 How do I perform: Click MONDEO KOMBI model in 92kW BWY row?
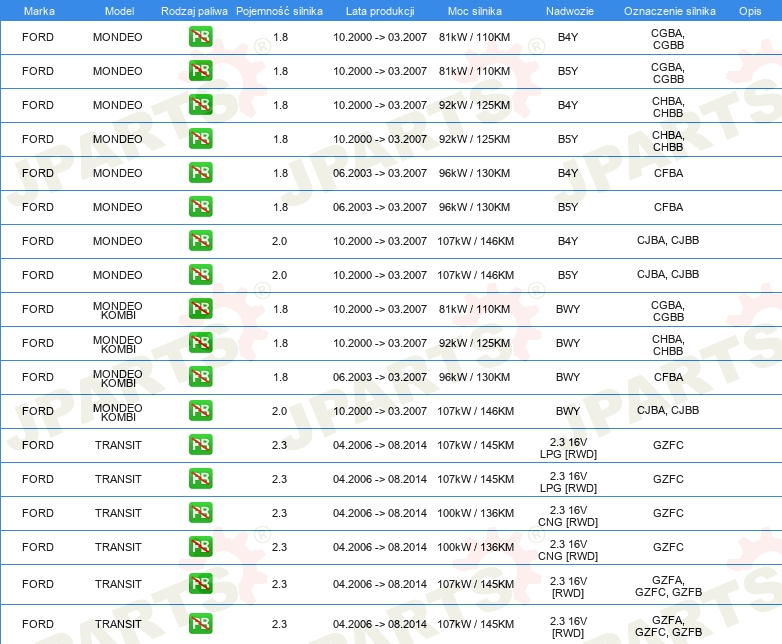(x=118, y=344)
